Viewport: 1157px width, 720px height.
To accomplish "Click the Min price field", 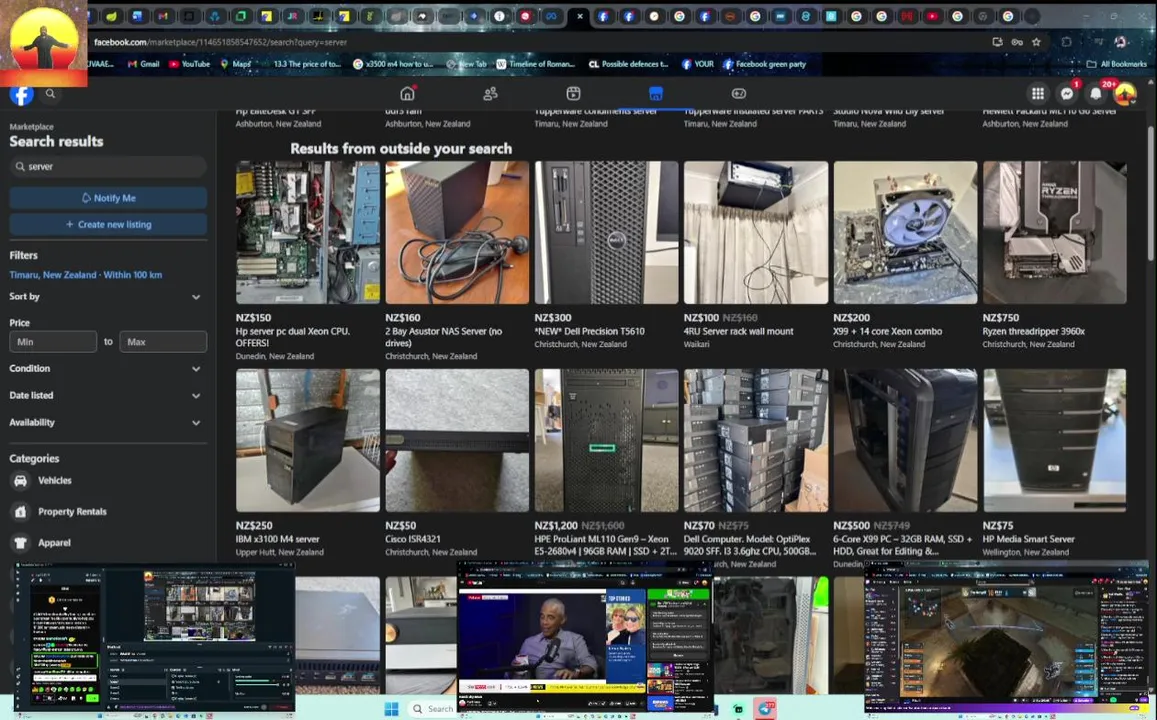I will pos(53,342).
